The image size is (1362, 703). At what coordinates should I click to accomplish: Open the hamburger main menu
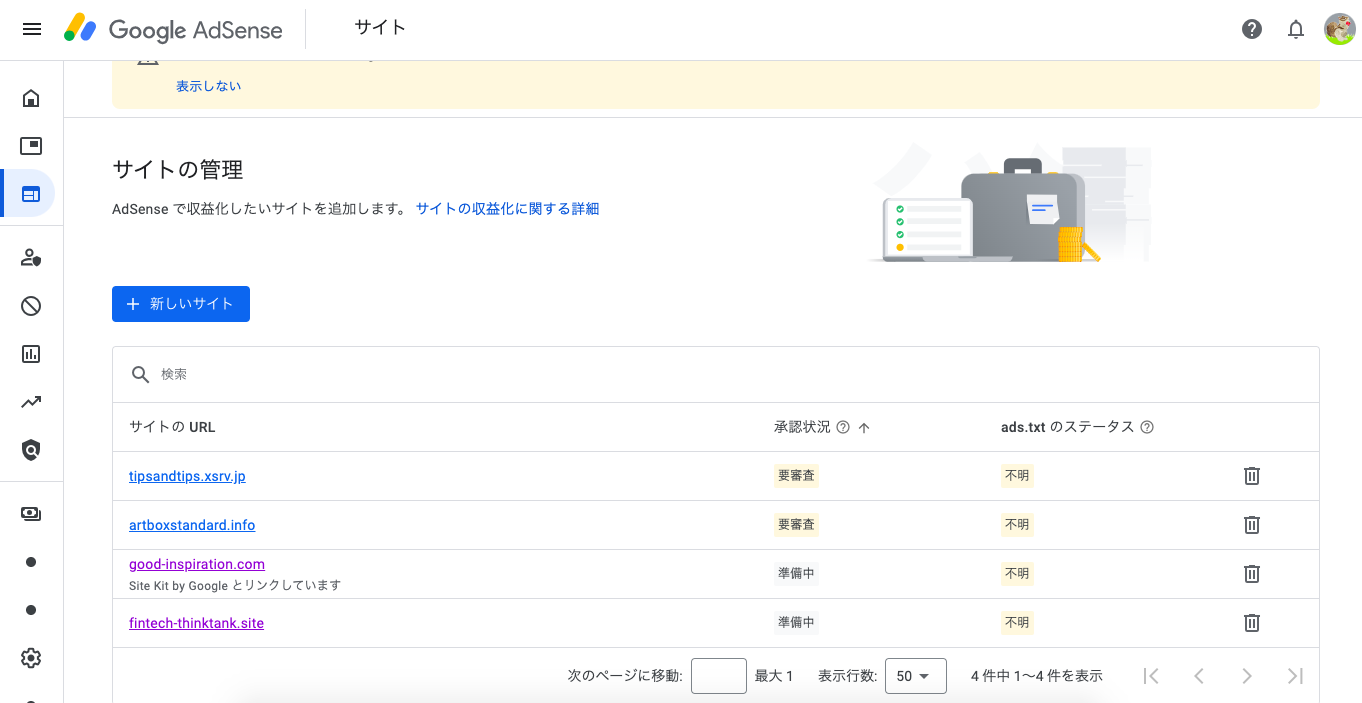[32, 29]
